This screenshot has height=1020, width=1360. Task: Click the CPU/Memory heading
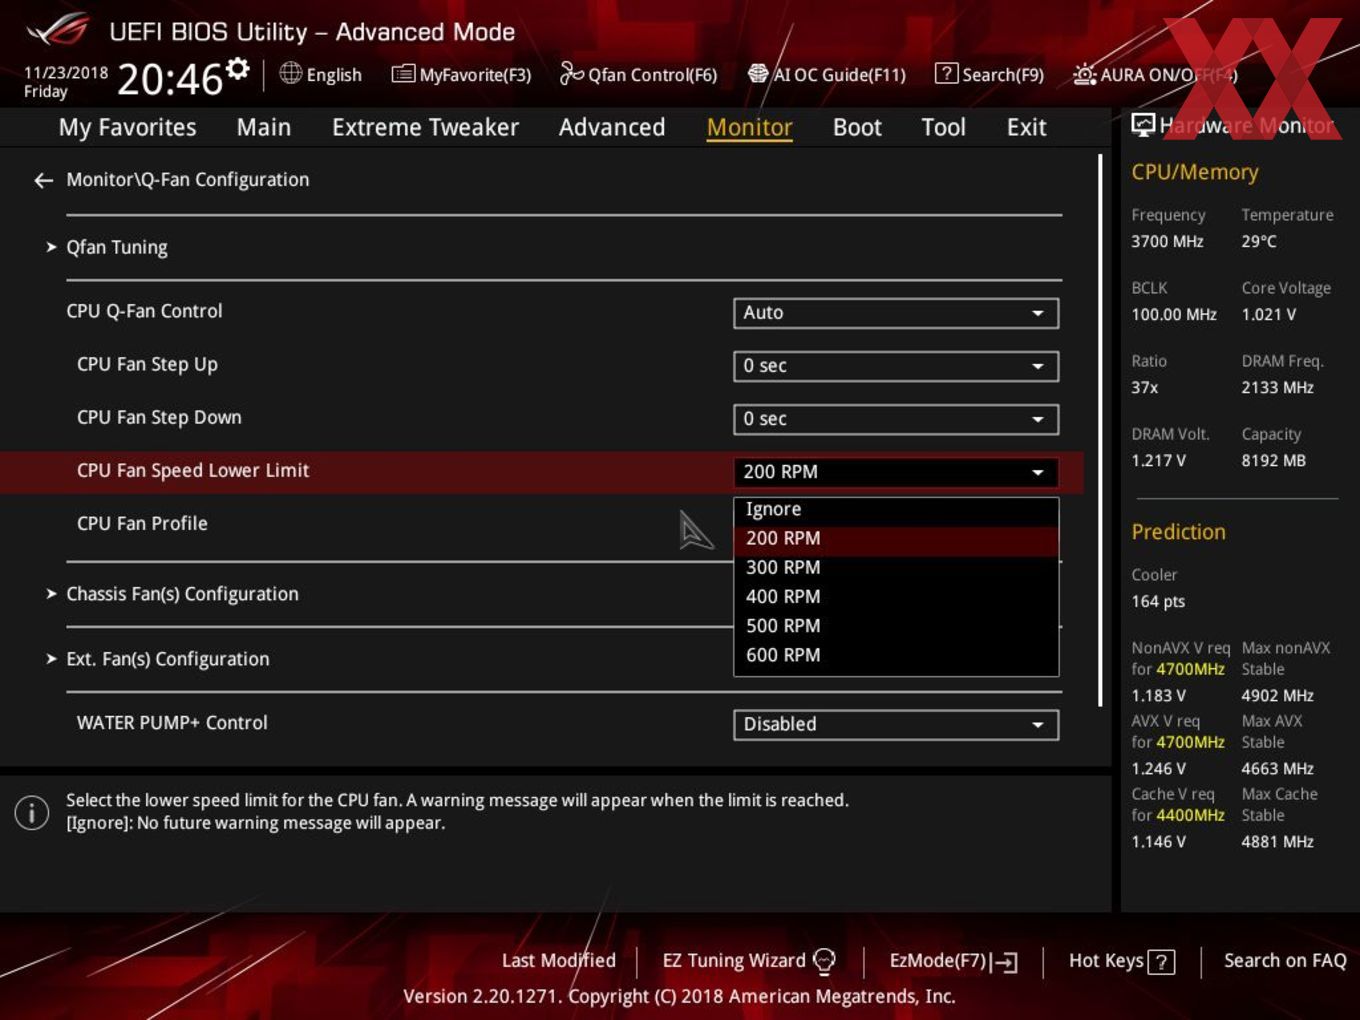click(x=1194, y=172)
